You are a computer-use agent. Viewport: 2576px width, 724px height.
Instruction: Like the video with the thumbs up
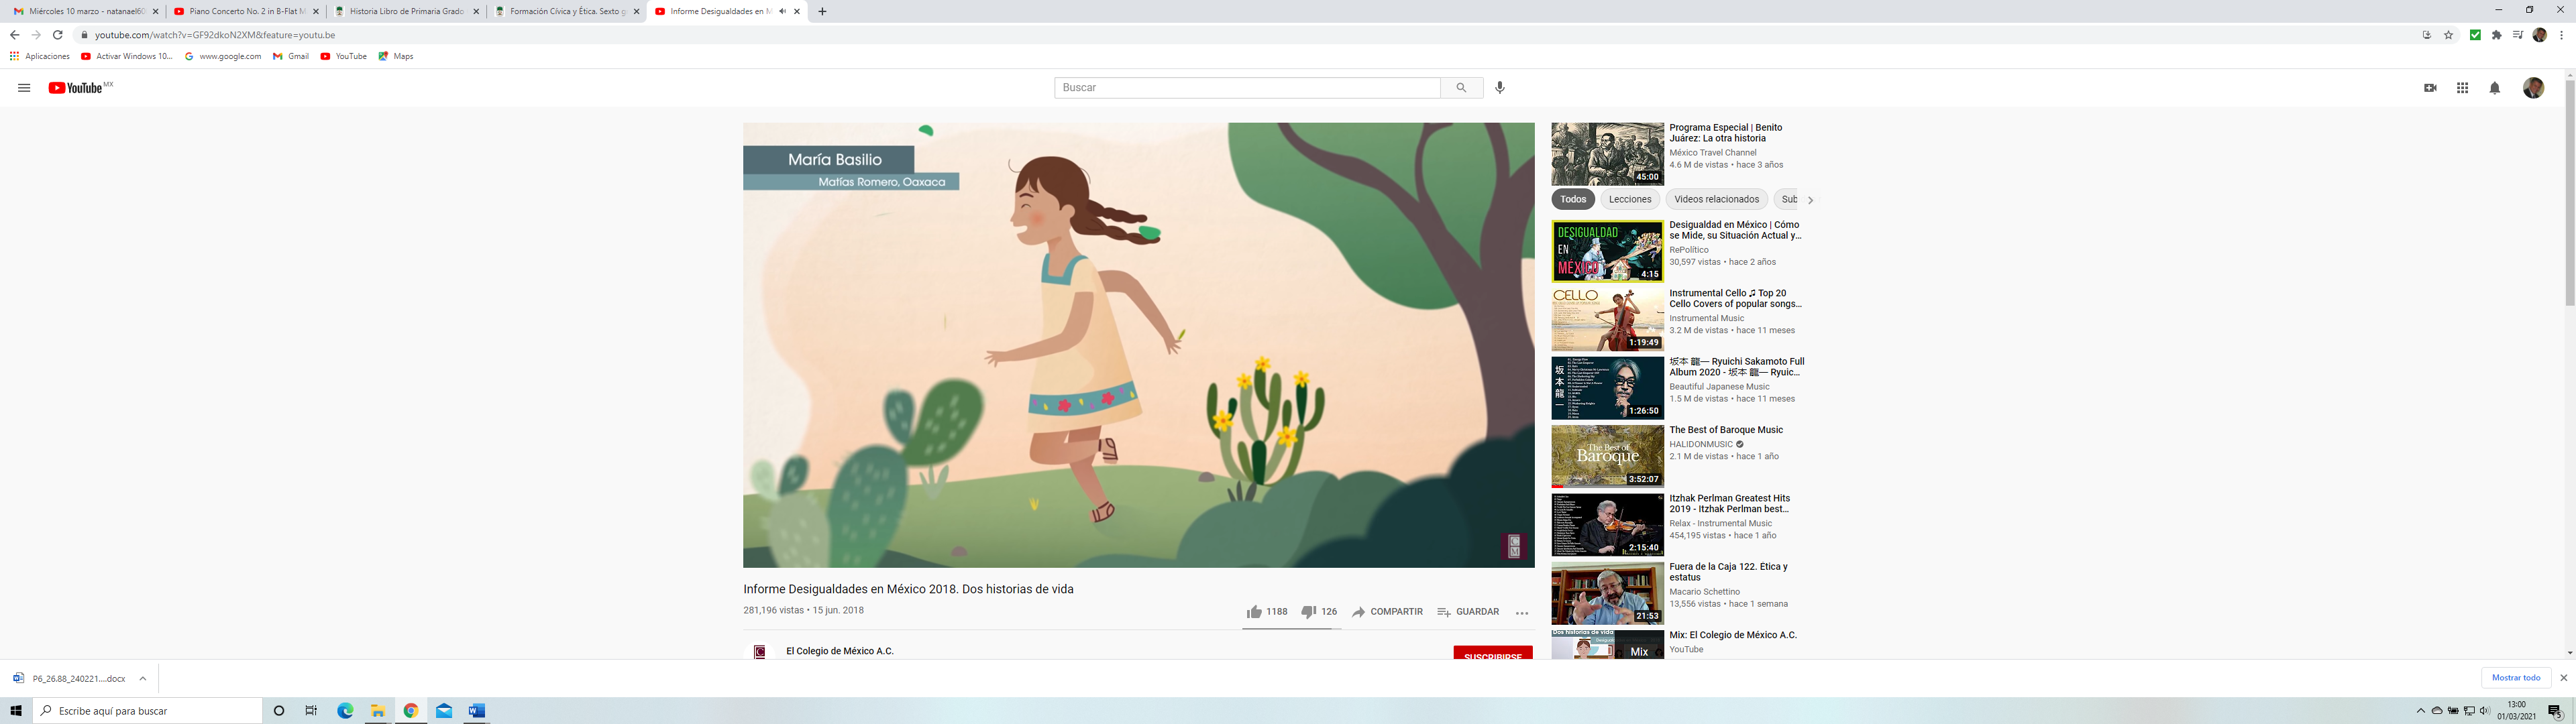[x=1254, y=612]
